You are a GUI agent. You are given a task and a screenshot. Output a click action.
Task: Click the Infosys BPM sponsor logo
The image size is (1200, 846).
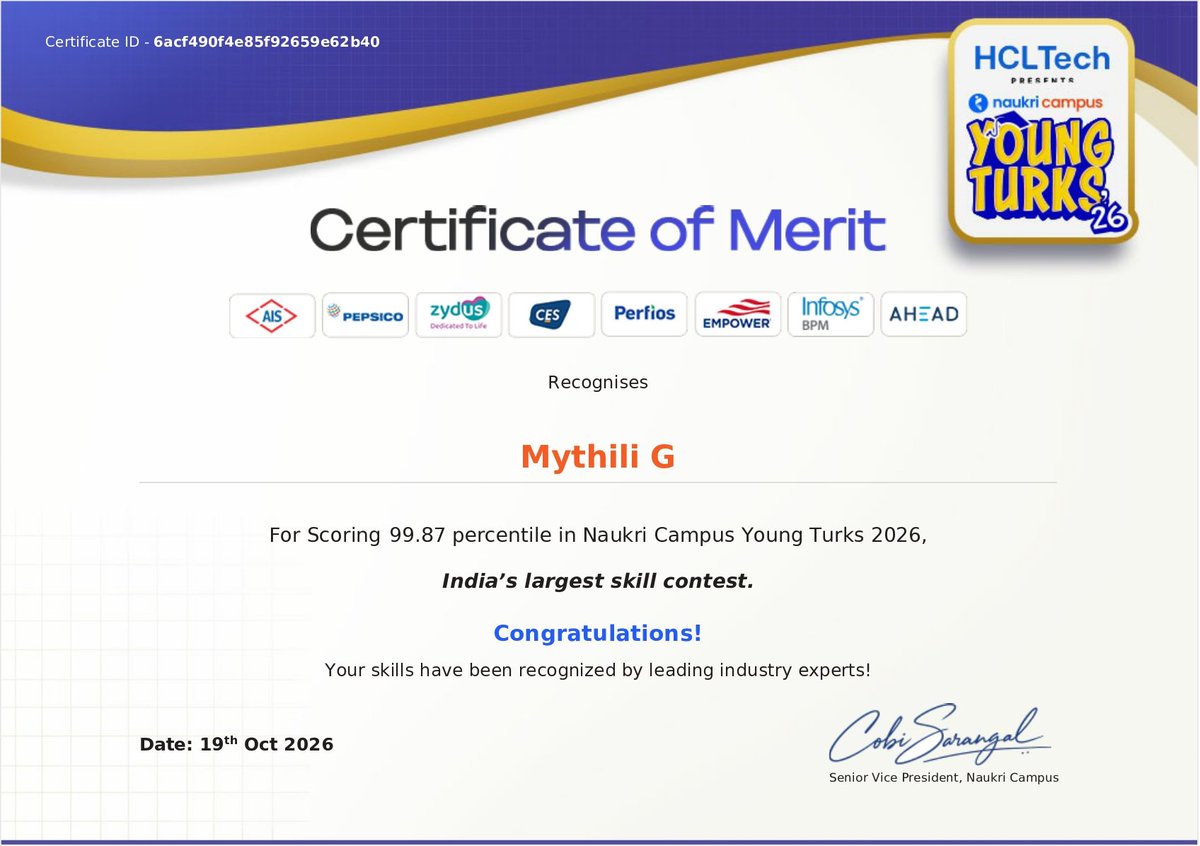(830, 315)
